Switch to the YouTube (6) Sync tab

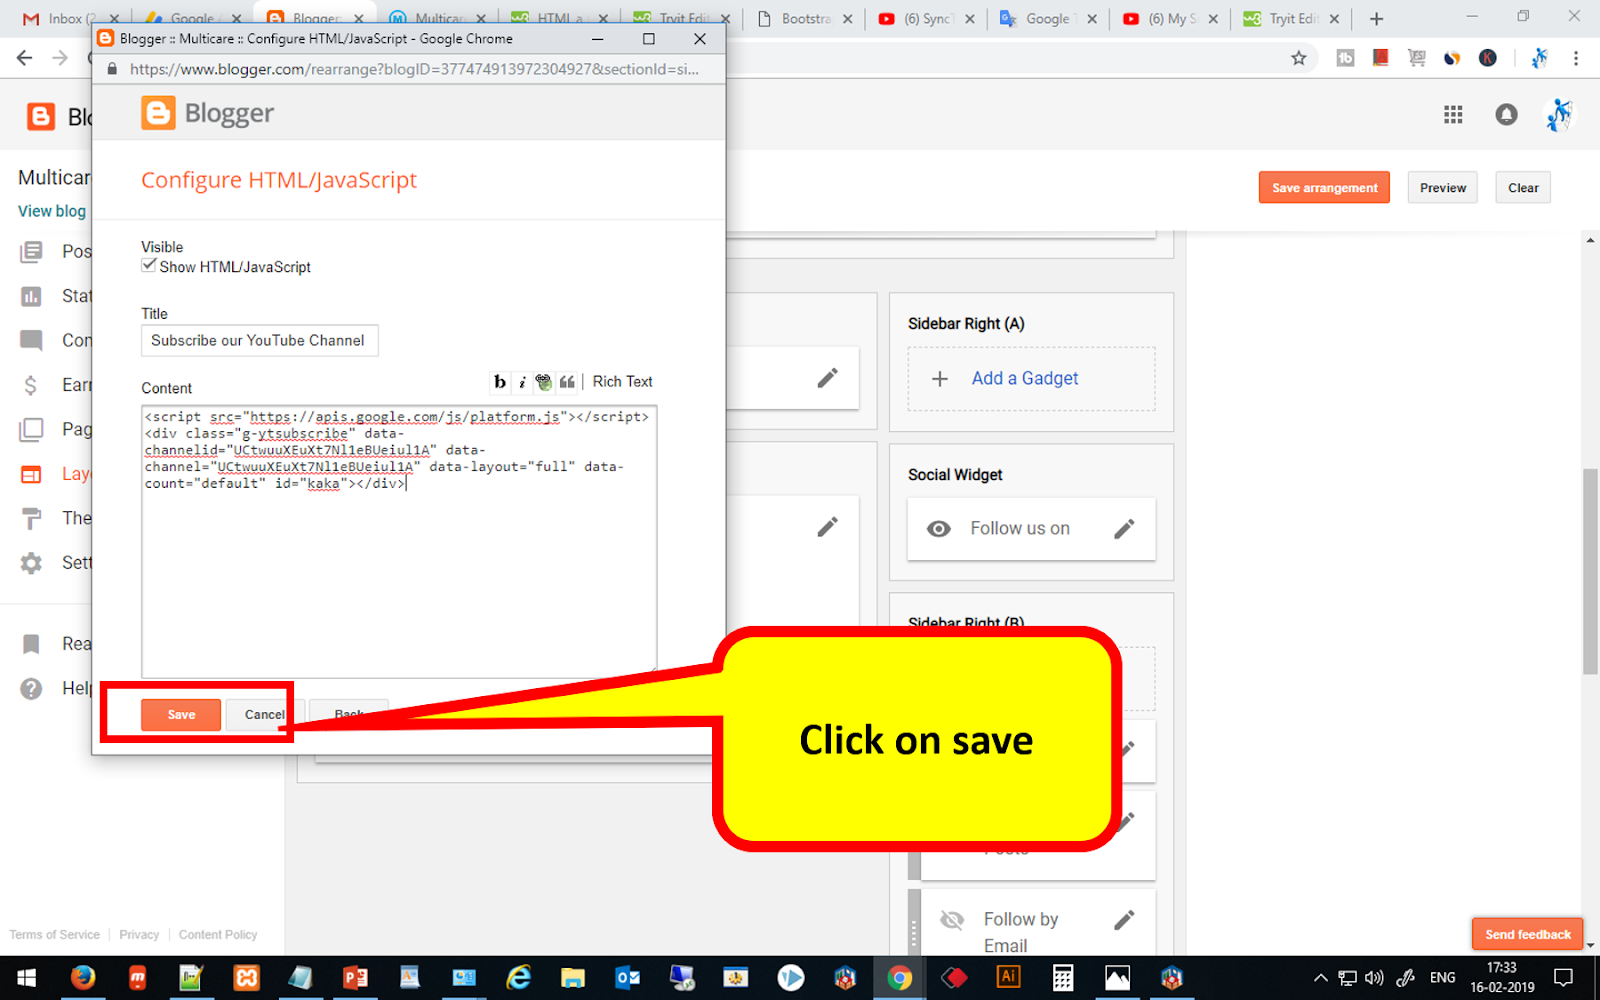tap(926, 19)
